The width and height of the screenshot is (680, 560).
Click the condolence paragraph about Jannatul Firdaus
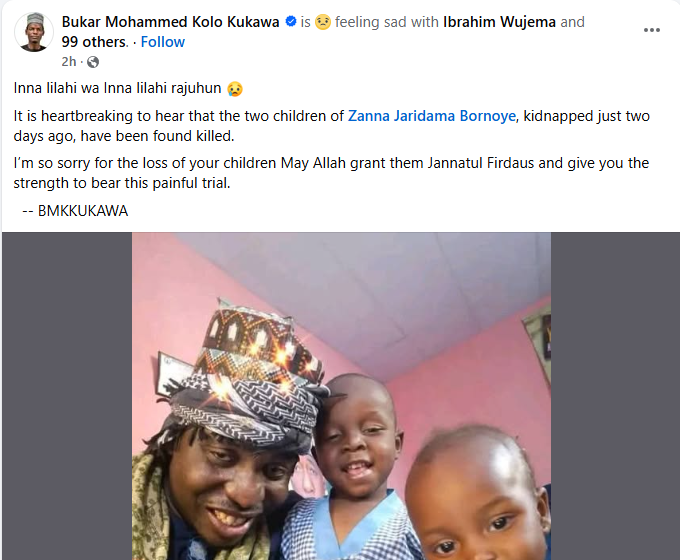(331, 173)
